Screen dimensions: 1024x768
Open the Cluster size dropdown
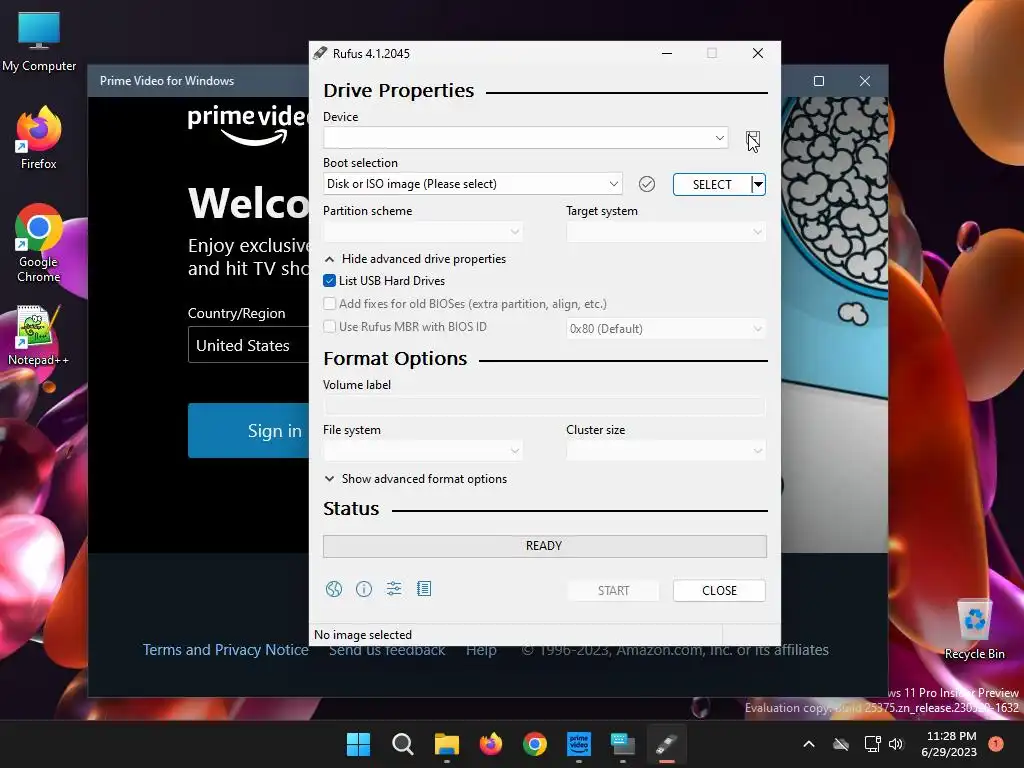666,451
